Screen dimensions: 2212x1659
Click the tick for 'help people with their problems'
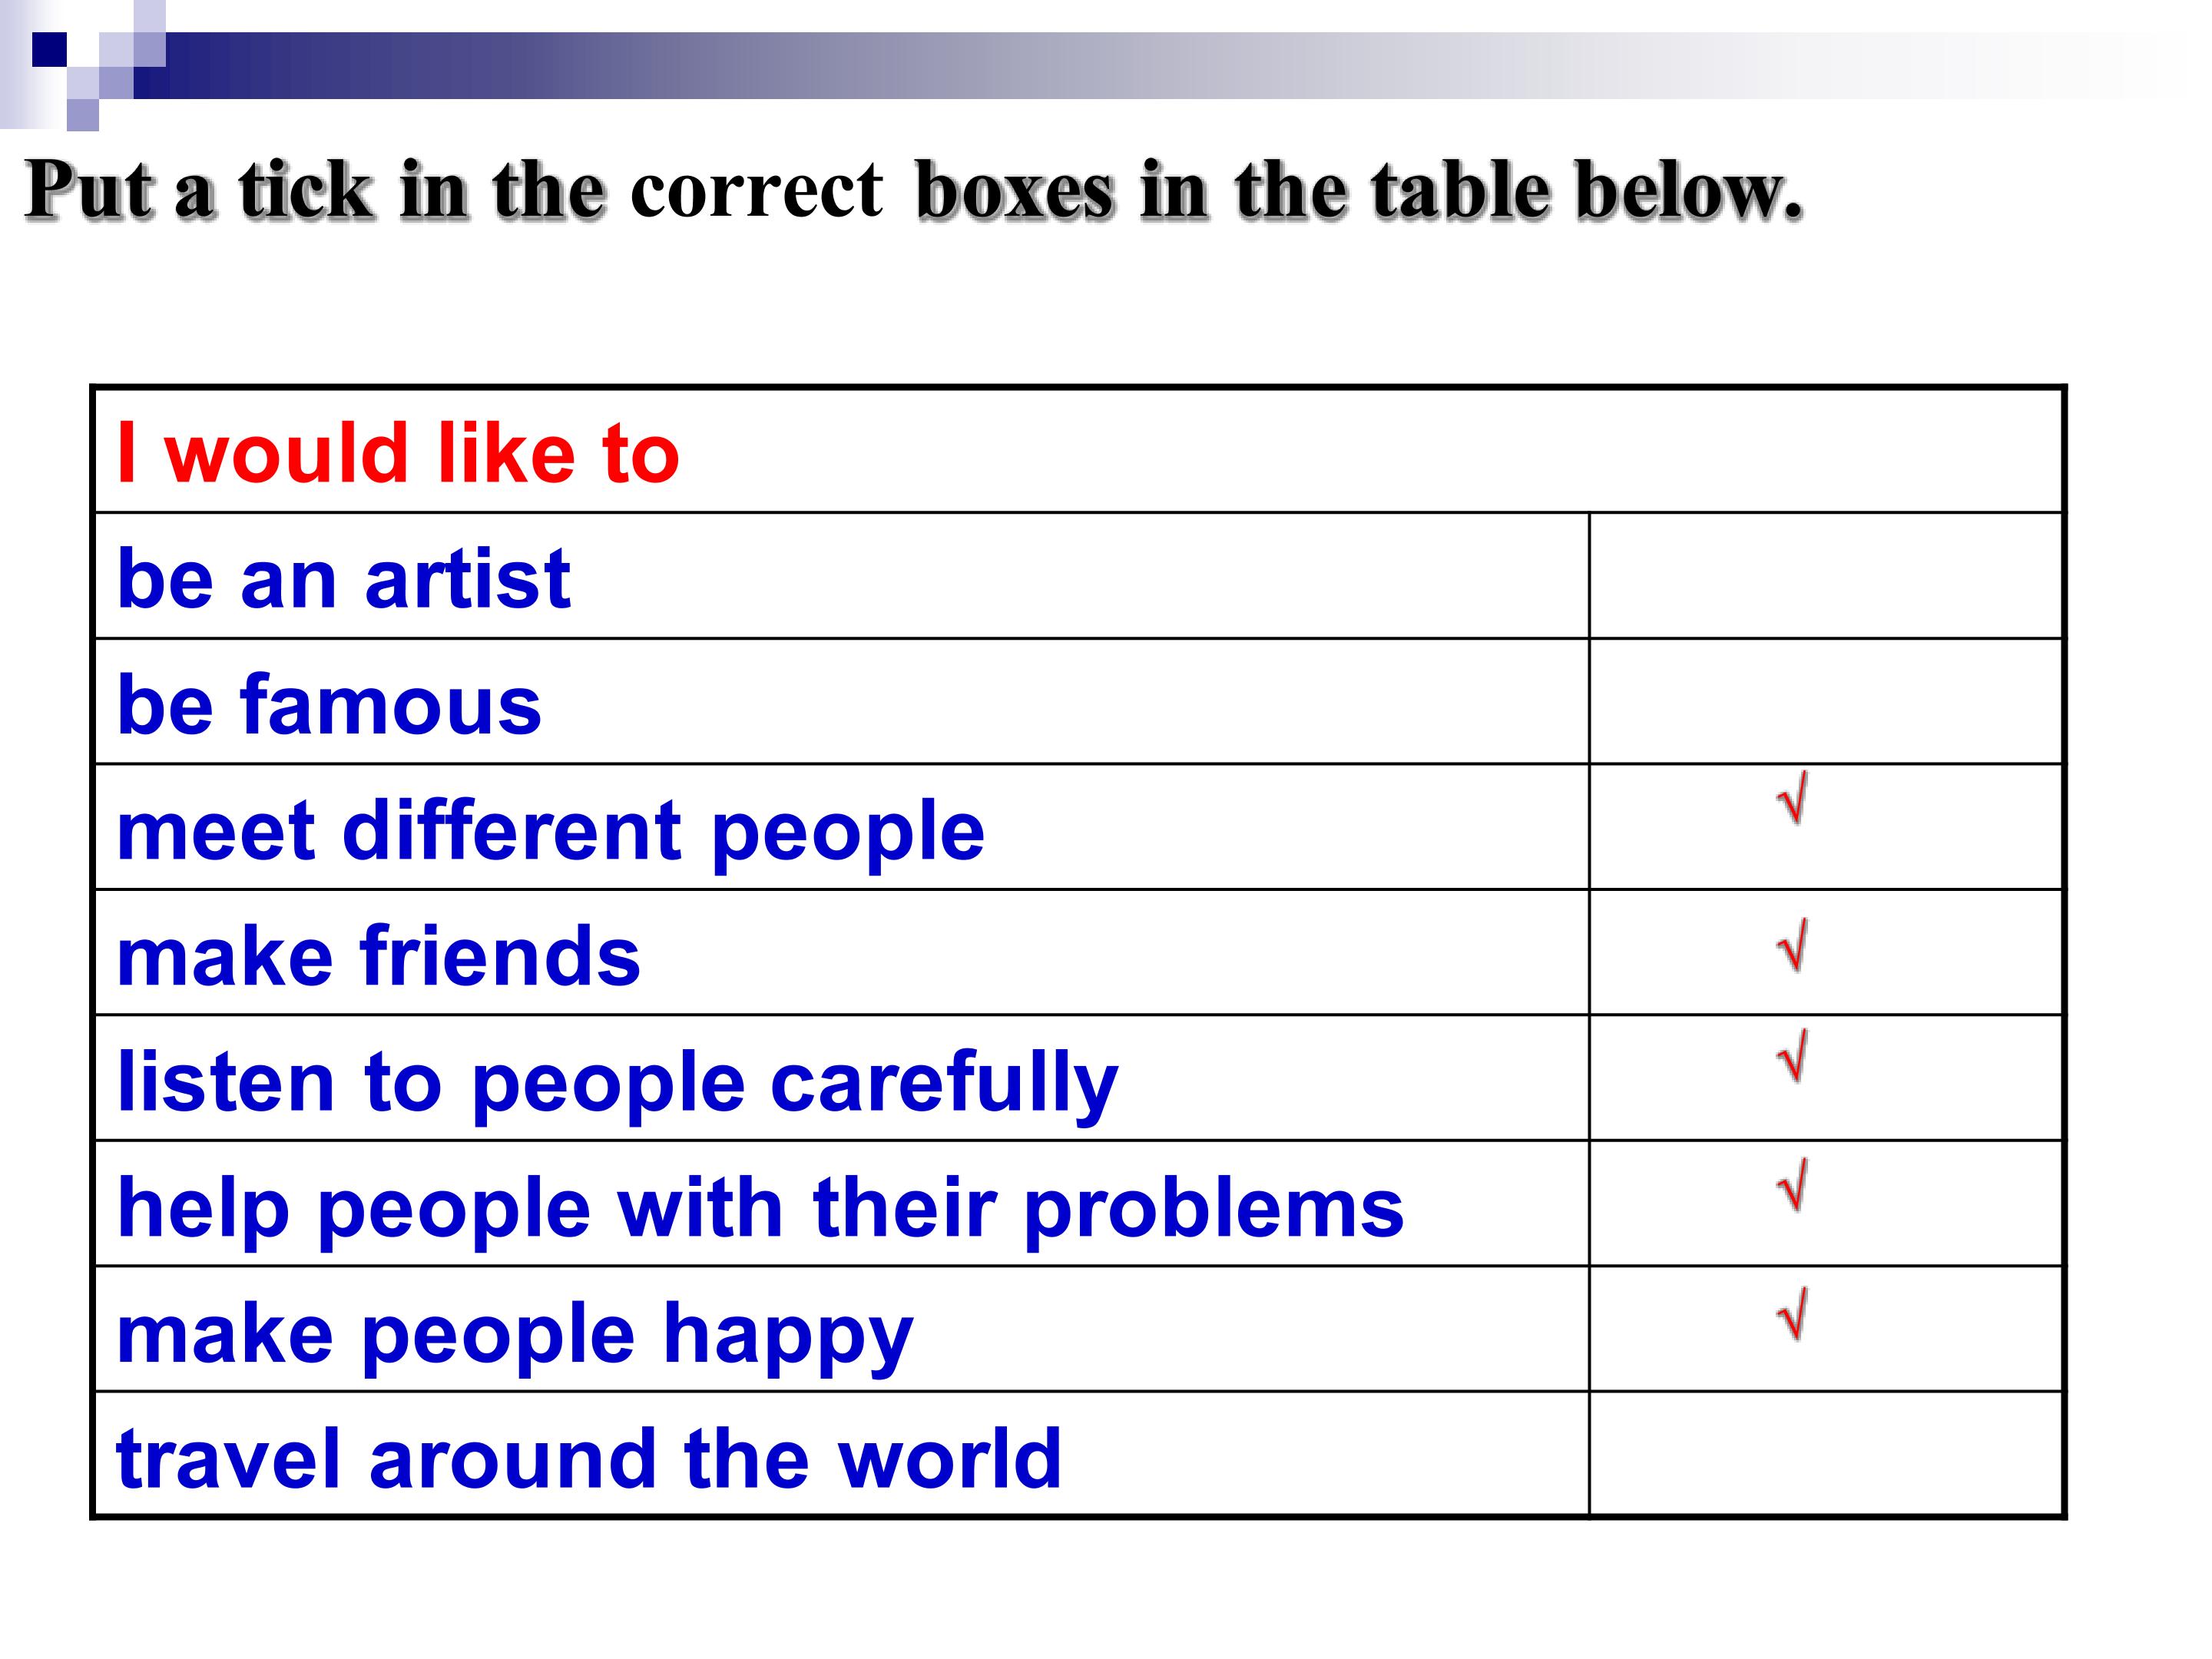coord(1793,1185)
